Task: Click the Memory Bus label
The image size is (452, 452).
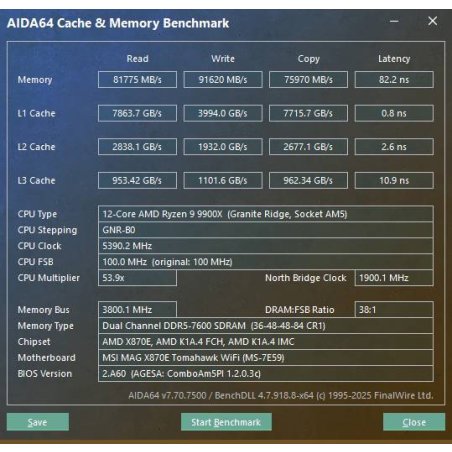Action: click(x=43, y=310)
